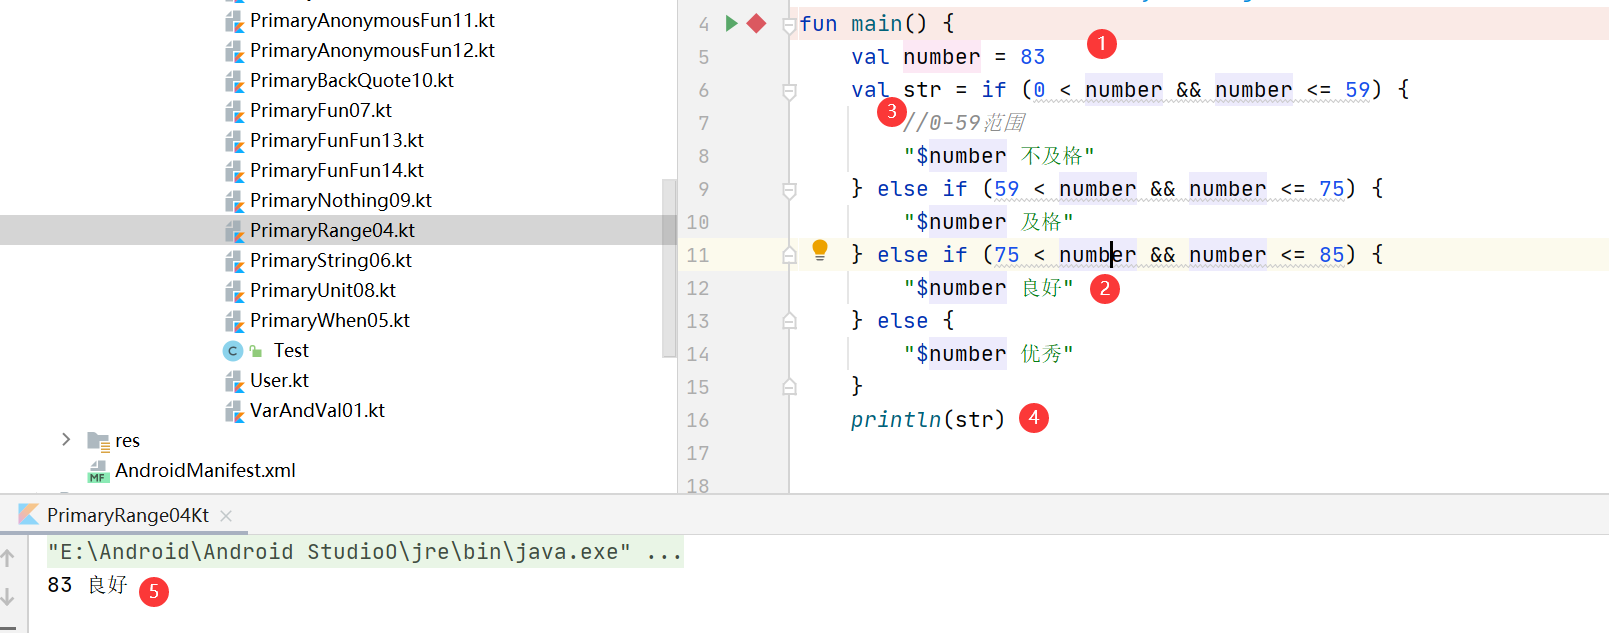Click Kotlin file icon of User.kt
1609x633 pixels.
click(234, 381)
